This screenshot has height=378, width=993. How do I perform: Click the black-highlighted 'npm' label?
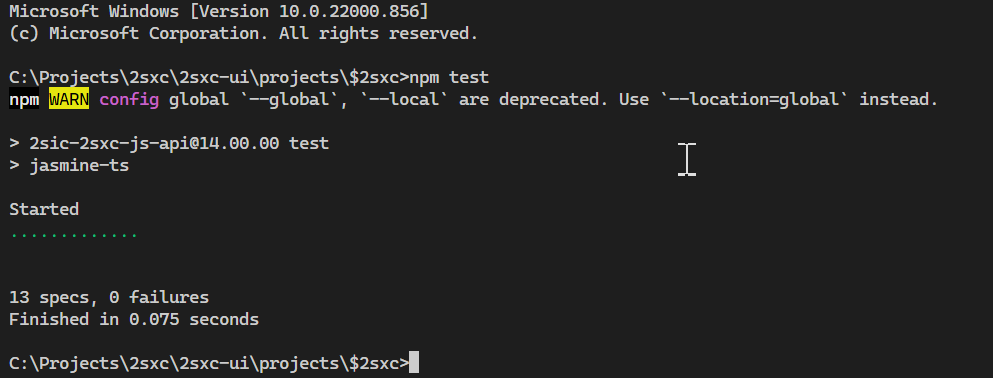coord(24,99)
